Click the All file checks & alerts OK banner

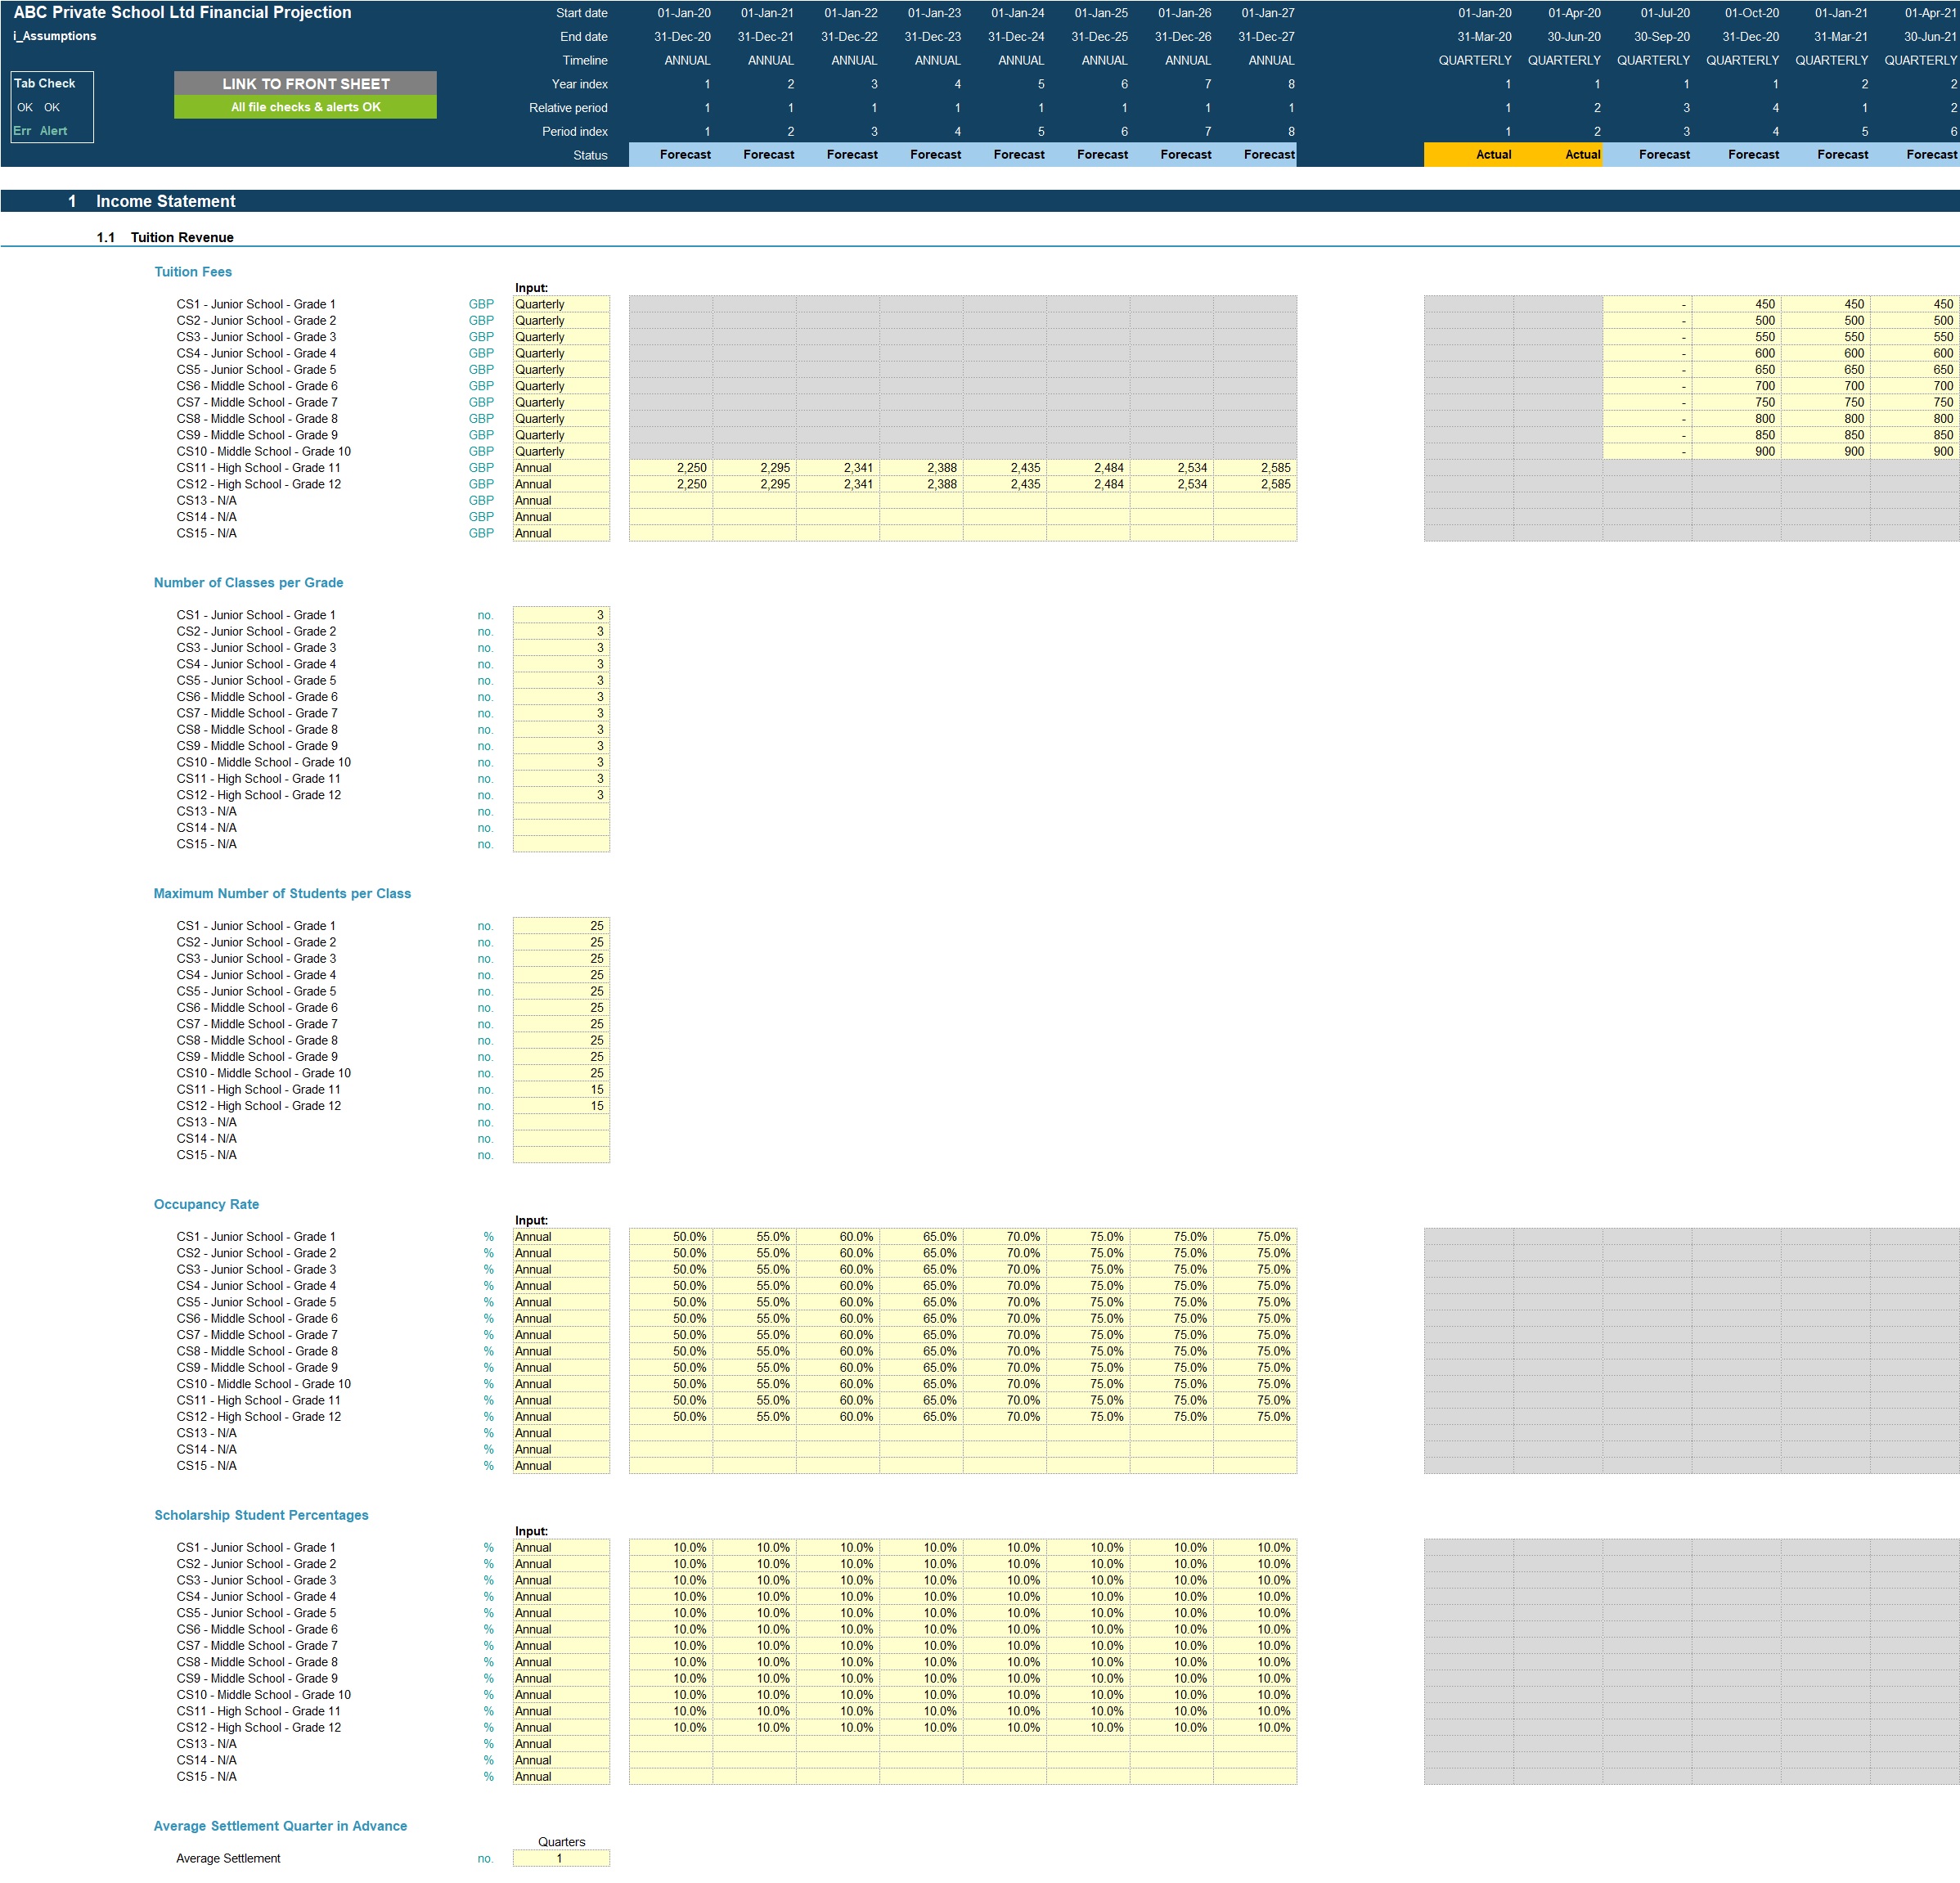(305, 107)
